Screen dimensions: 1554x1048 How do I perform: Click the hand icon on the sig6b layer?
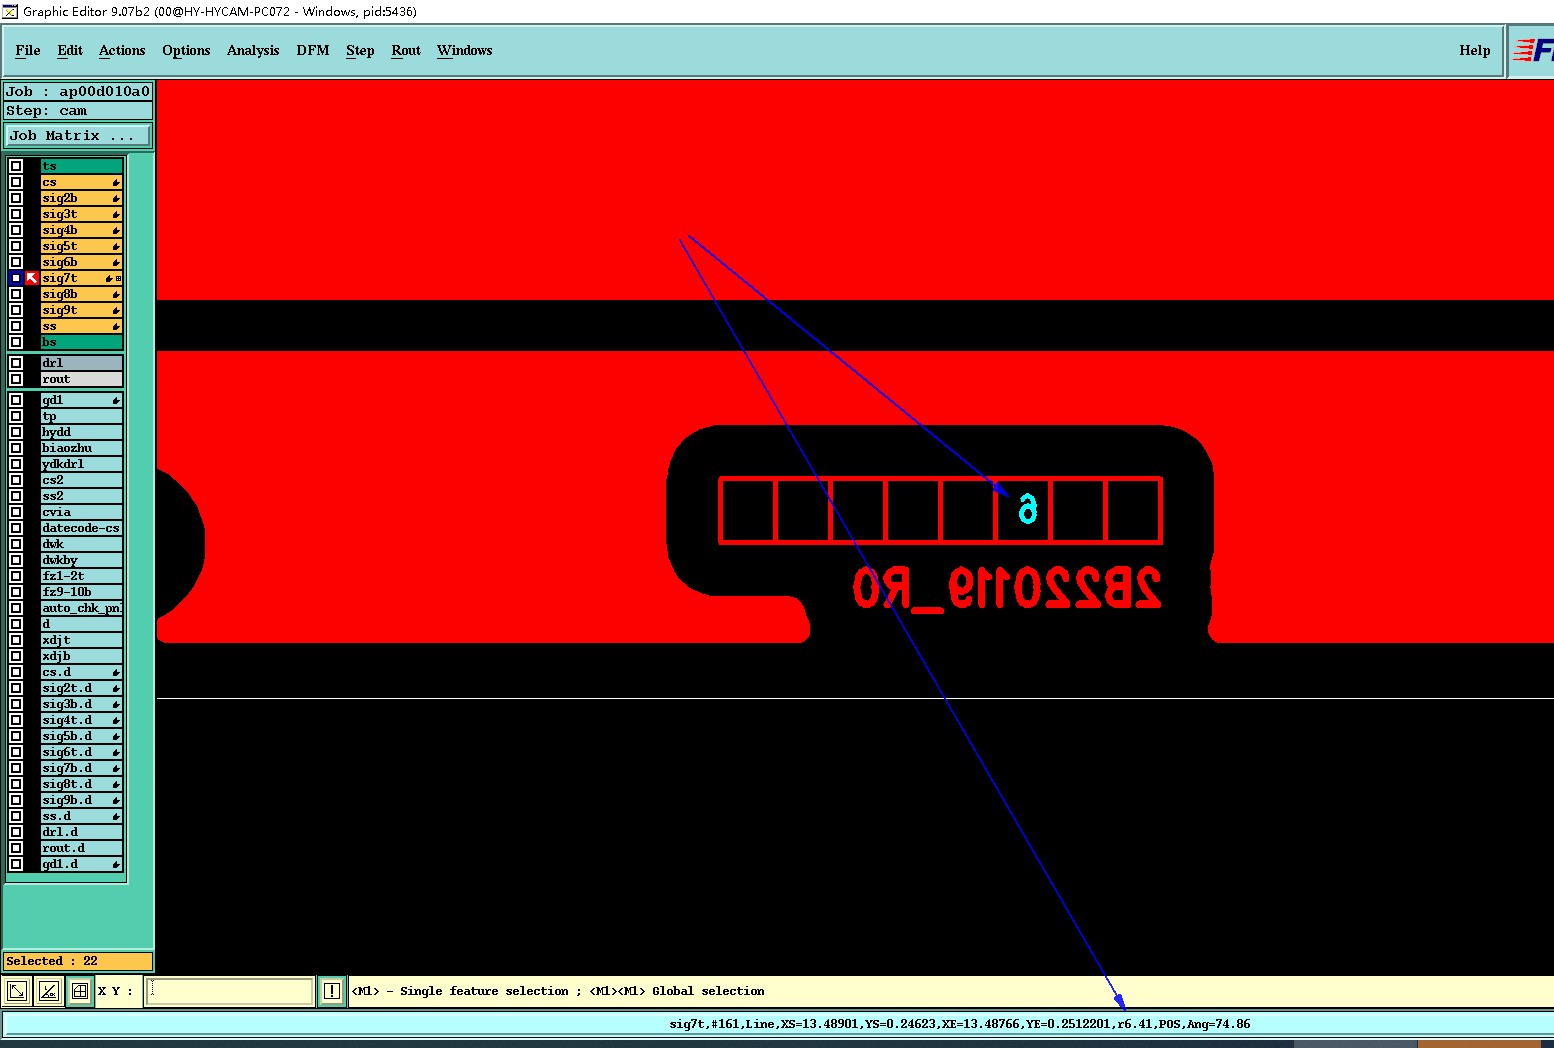click(x=116, y=262)
